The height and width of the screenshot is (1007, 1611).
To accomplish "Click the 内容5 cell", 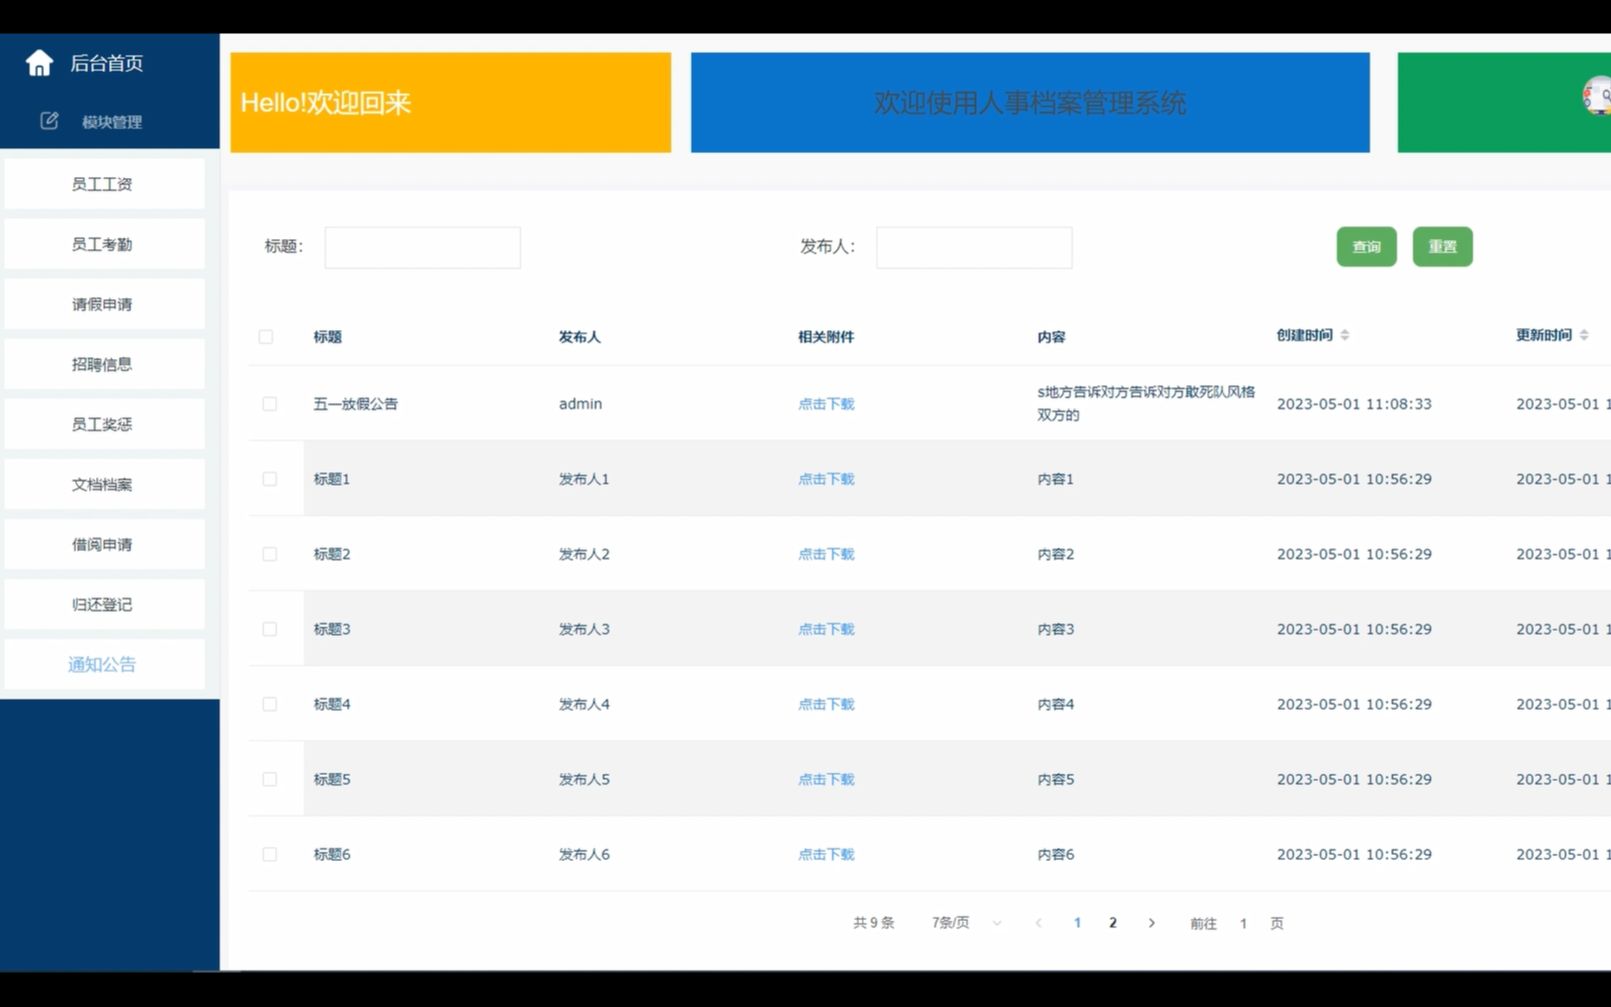I will point(1055,779).
